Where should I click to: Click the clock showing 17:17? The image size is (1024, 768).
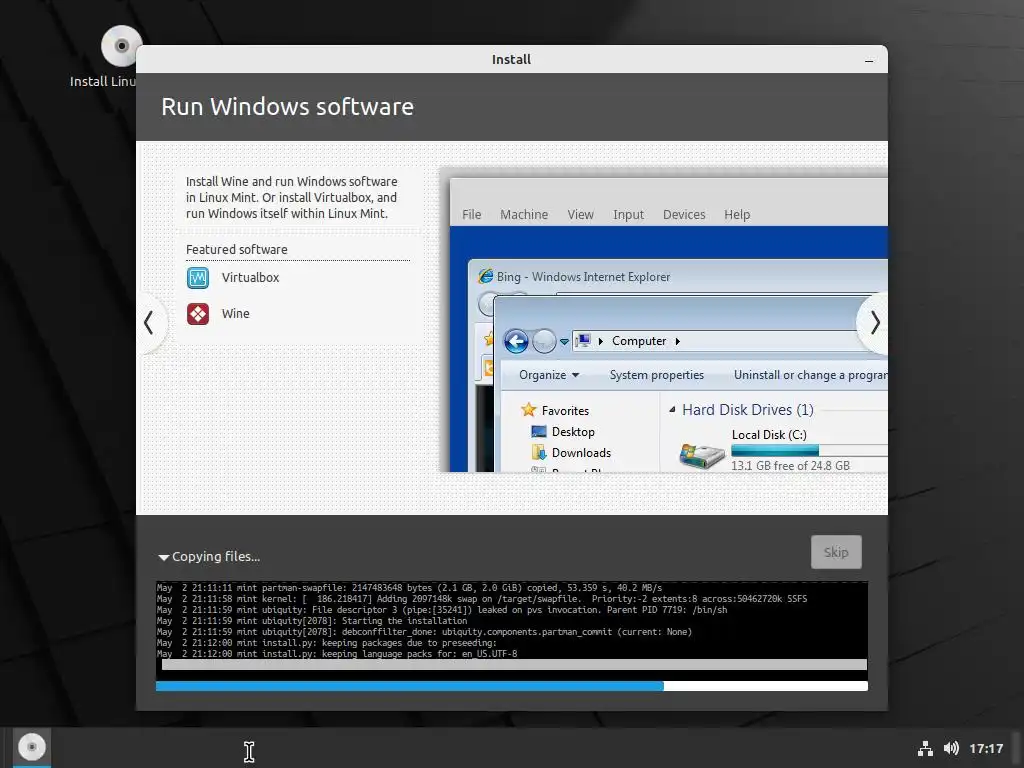[x=985, y=748]
